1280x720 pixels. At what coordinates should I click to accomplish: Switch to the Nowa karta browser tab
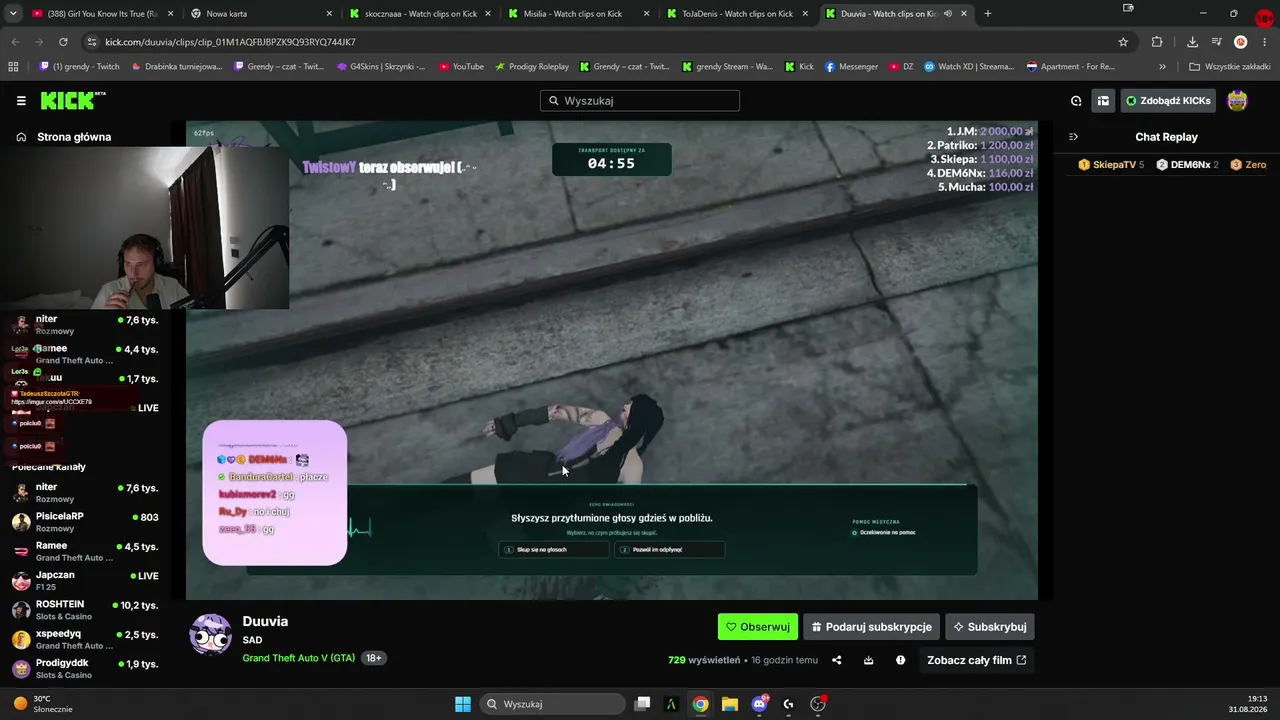click(x=261, y=14)
